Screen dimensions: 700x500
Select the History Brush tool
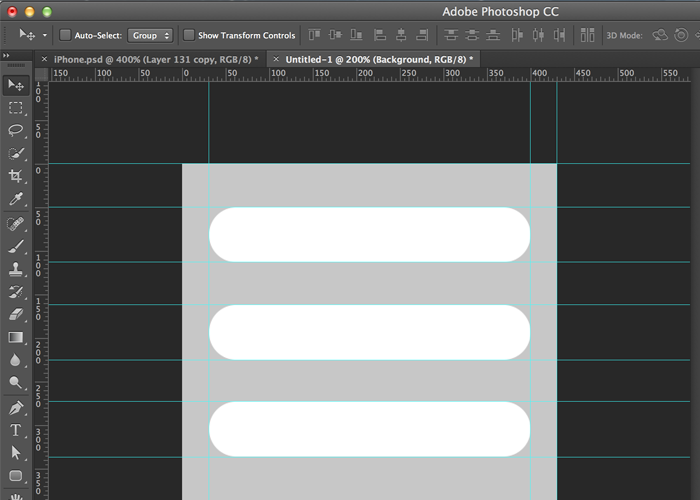16,292
